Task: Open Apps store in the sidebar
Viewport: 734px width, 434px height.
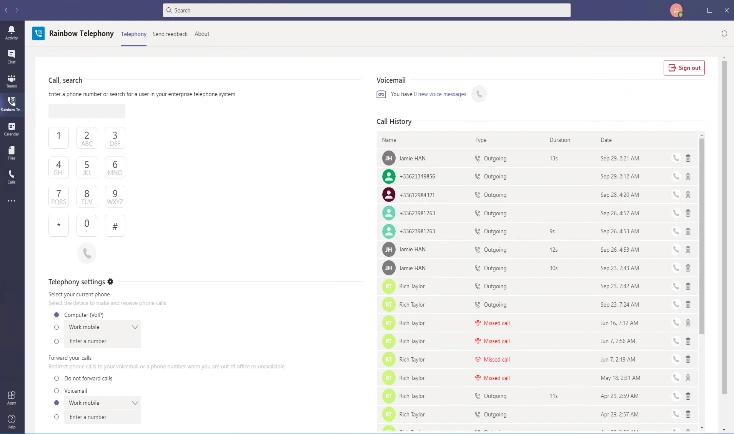Action: [11, 397]
